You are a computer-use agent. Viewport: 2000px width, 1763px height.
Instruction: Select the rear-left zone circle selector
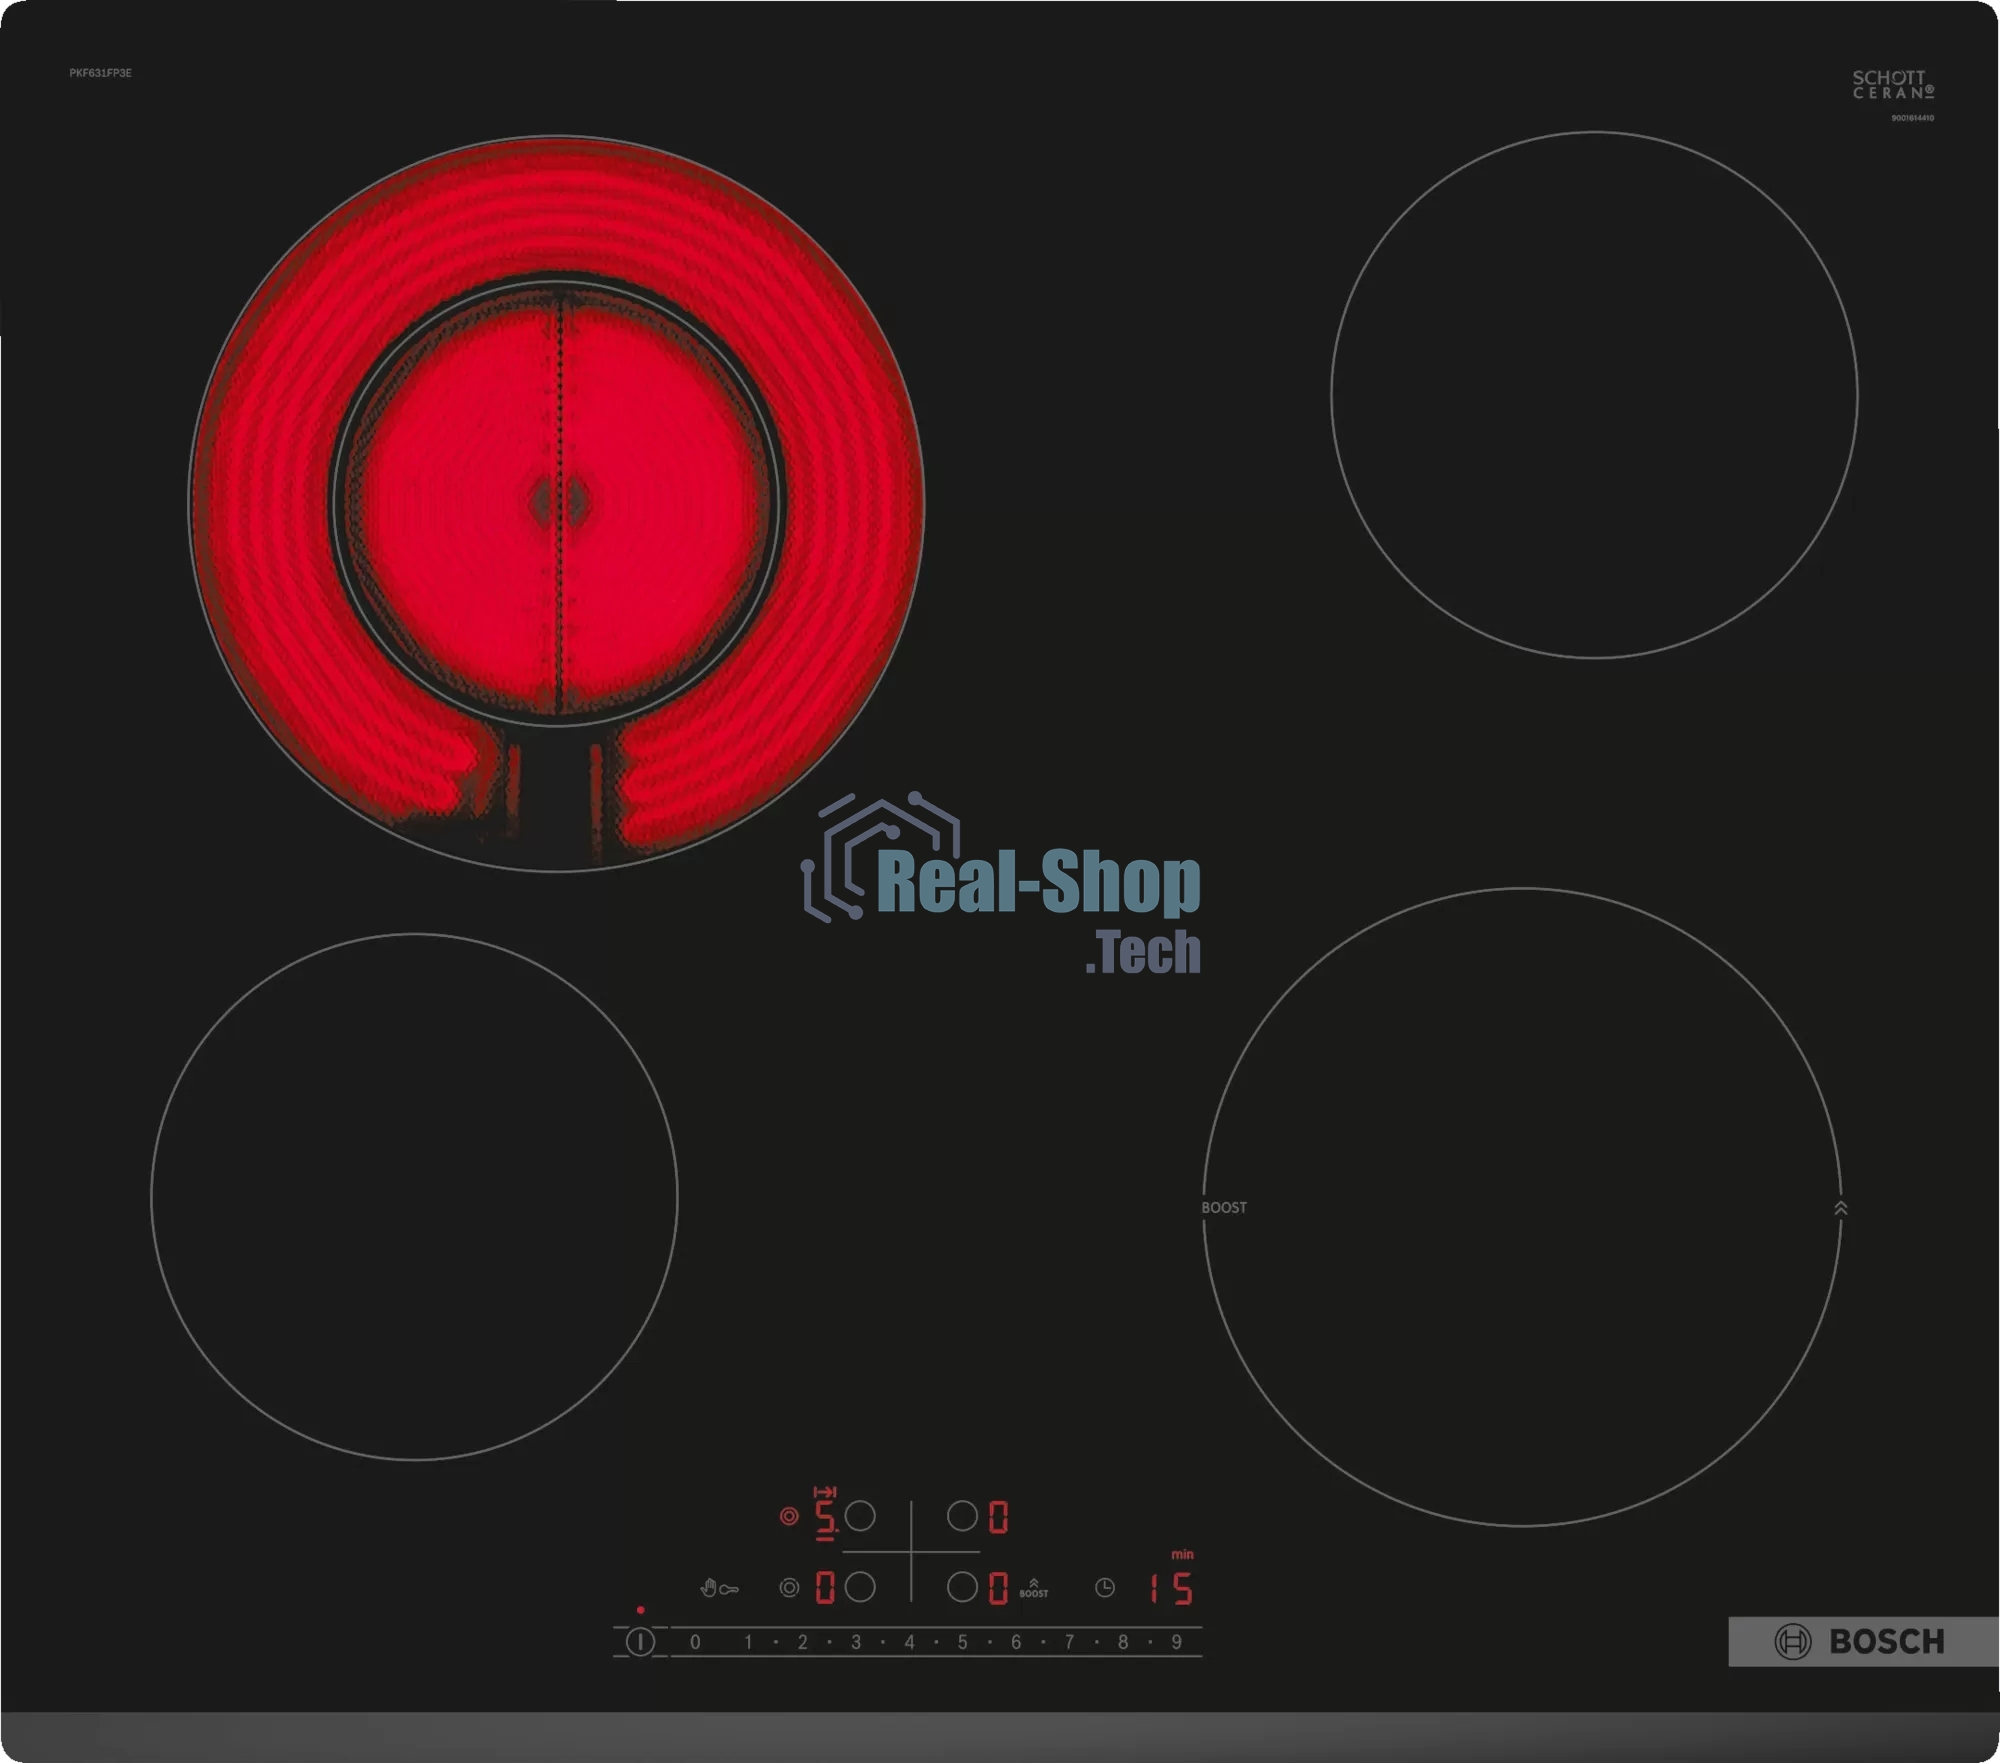click(860, 1516)
